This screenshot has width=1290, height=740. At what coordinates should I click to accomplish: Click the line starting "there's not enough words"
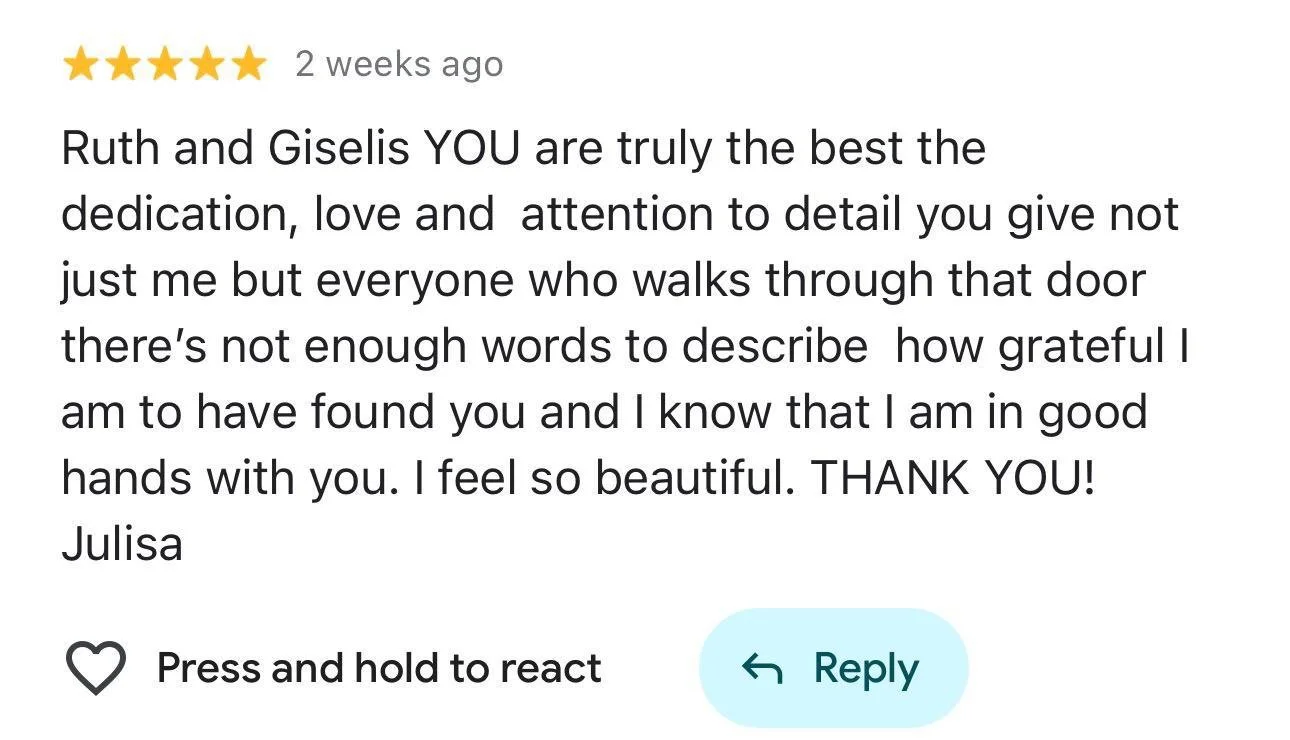pos(625,347)
